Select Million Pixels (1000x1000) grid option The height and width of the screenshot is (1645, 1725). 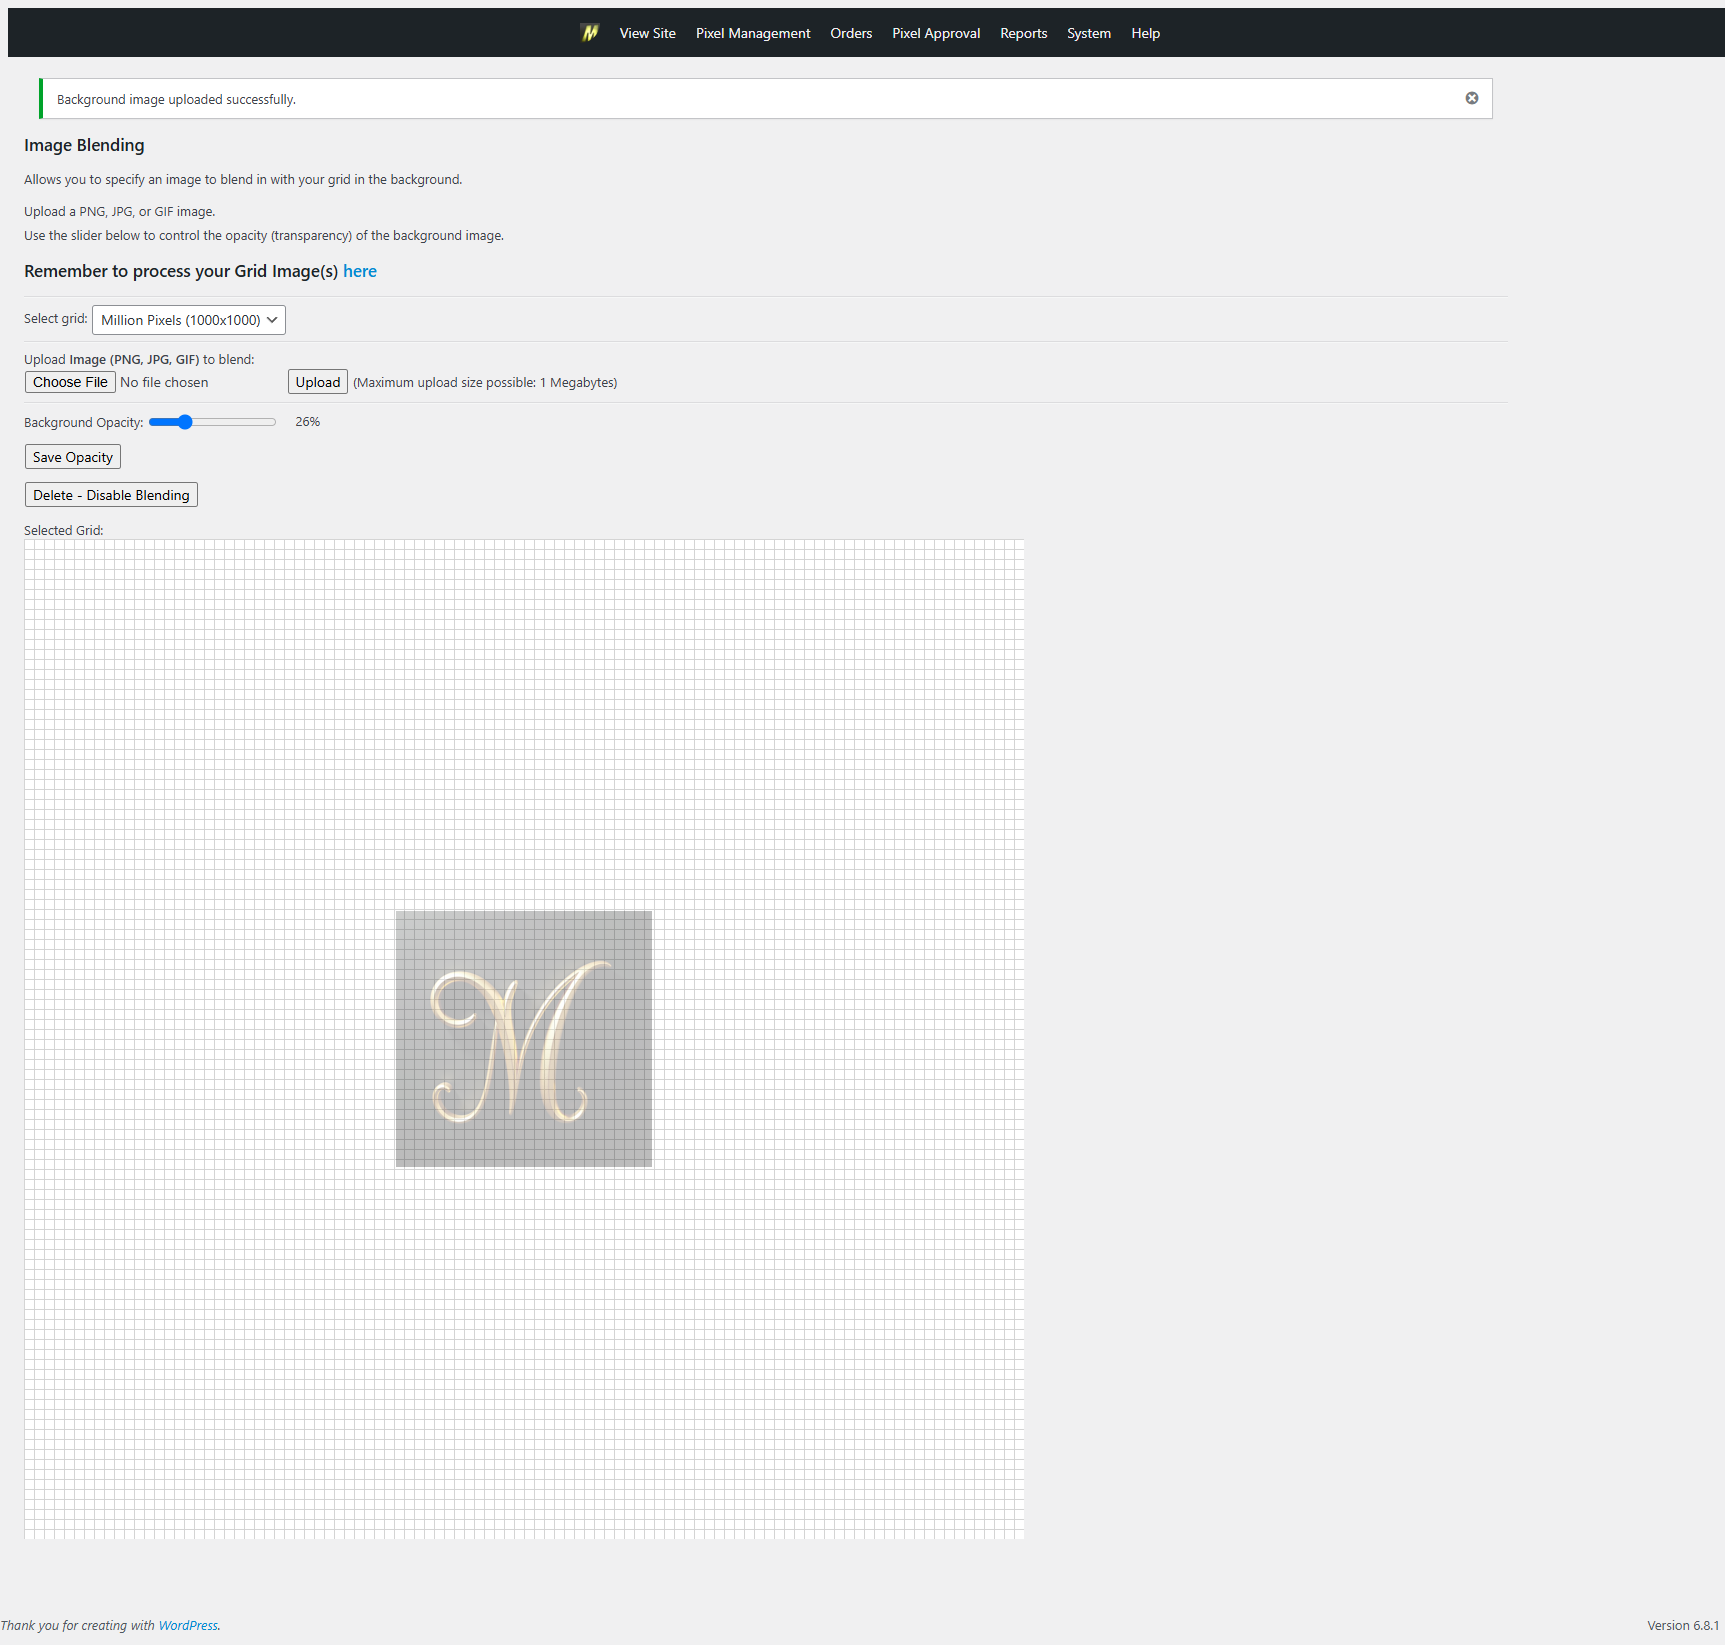(x=178, y=320)
